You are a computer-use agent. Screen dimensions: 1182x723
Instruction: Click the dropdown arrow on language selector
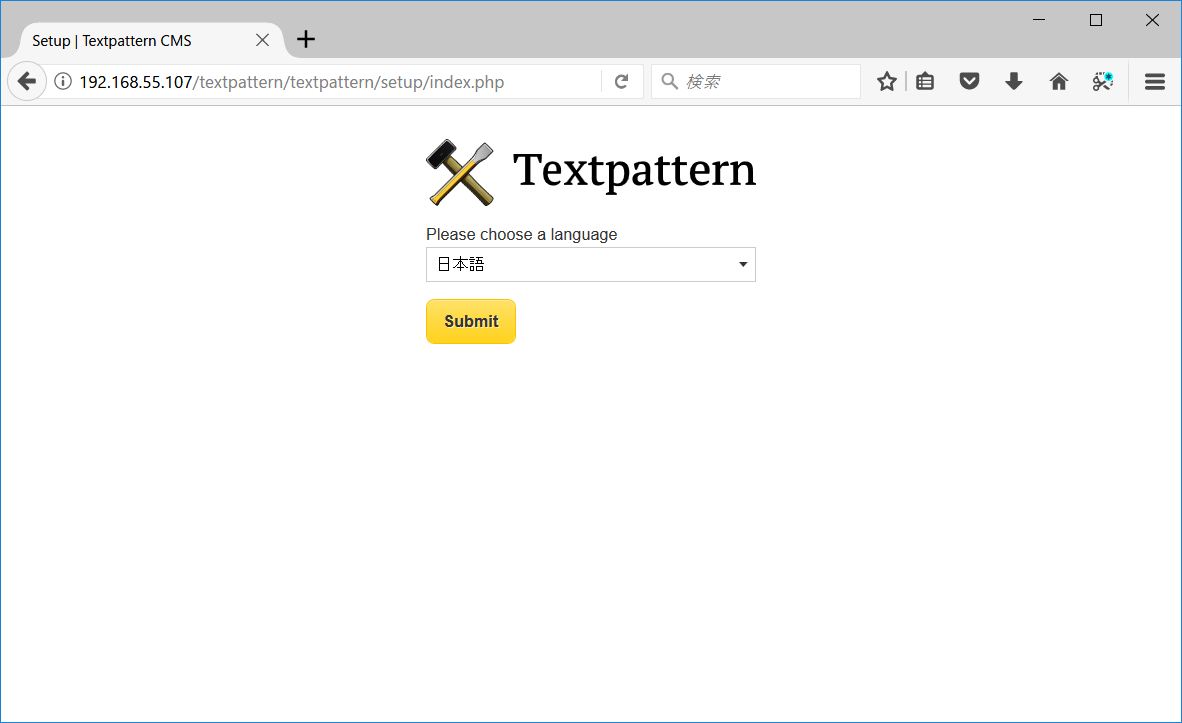(x=742, y=264)
